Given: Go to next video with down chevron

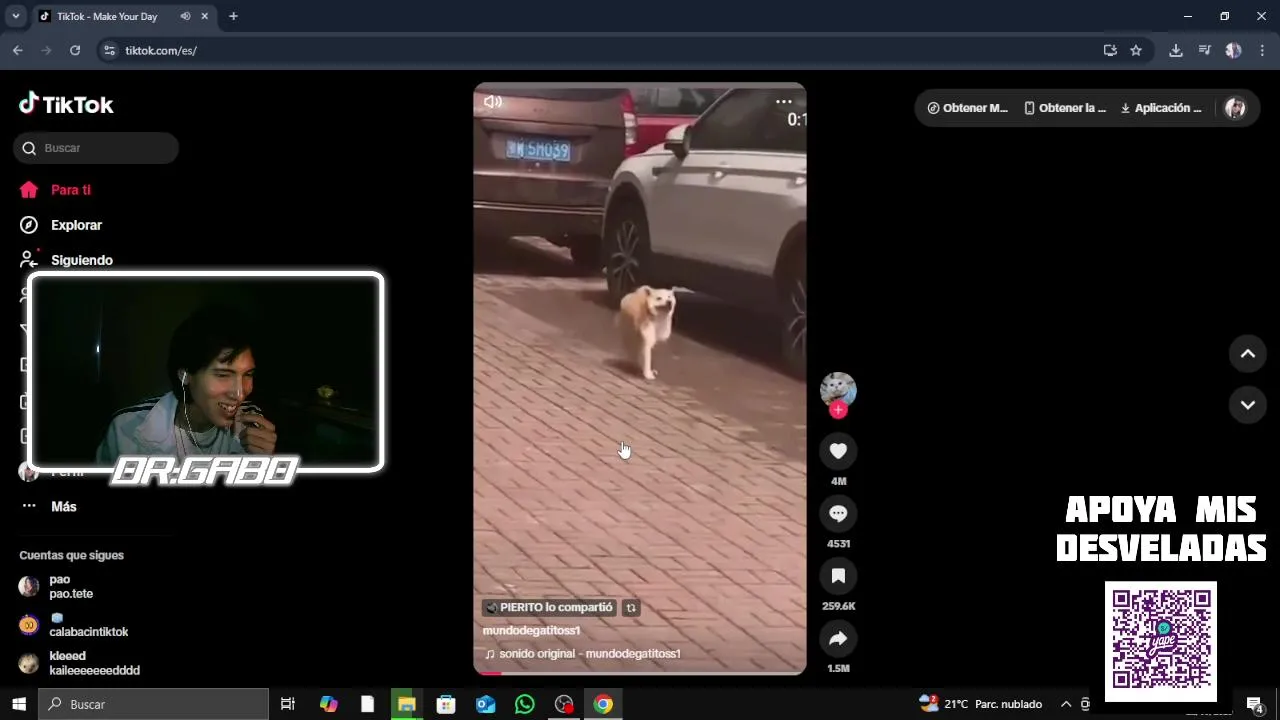Looking at the screenshot, I should coord(1248,405).
